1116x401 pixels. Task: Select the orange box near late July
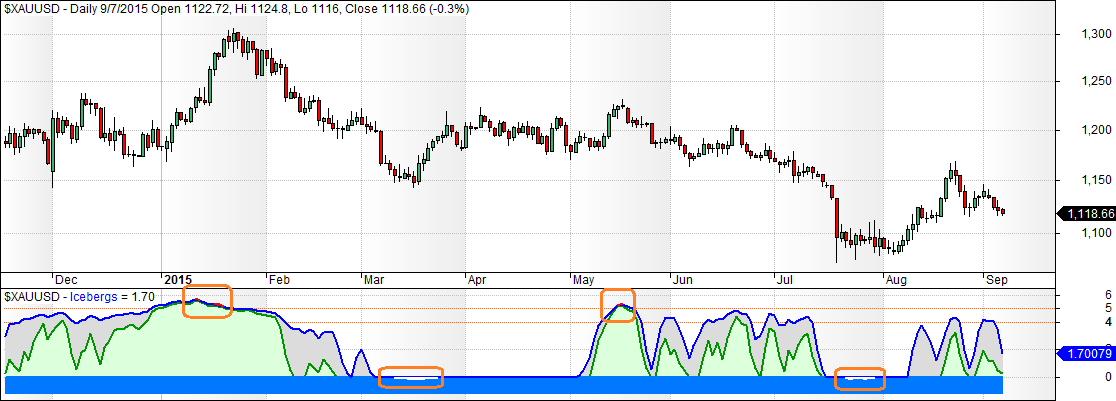pos(860,378)
